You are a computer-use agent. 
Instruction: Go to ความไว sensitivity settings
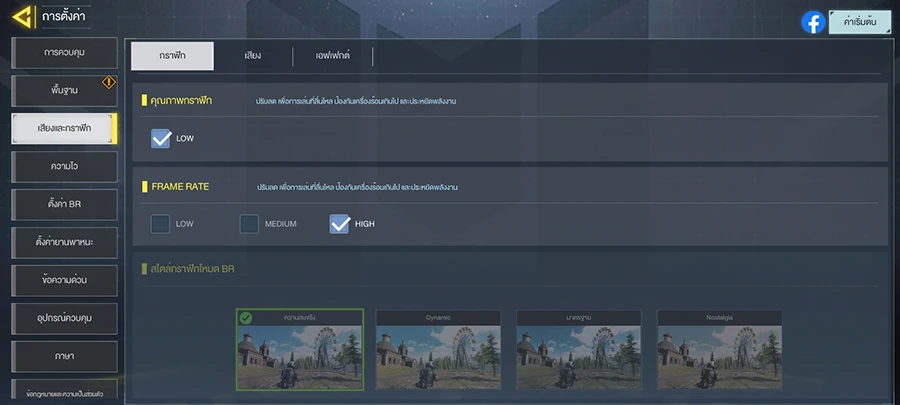(x=64, y=166)
